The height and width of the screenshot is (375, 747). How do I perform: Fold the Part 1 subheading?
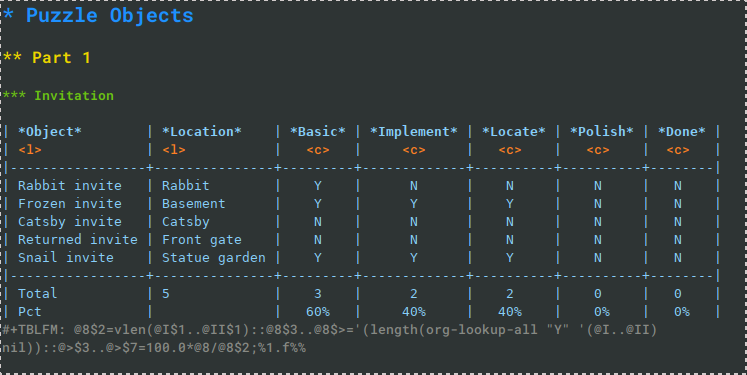(46, 58)
